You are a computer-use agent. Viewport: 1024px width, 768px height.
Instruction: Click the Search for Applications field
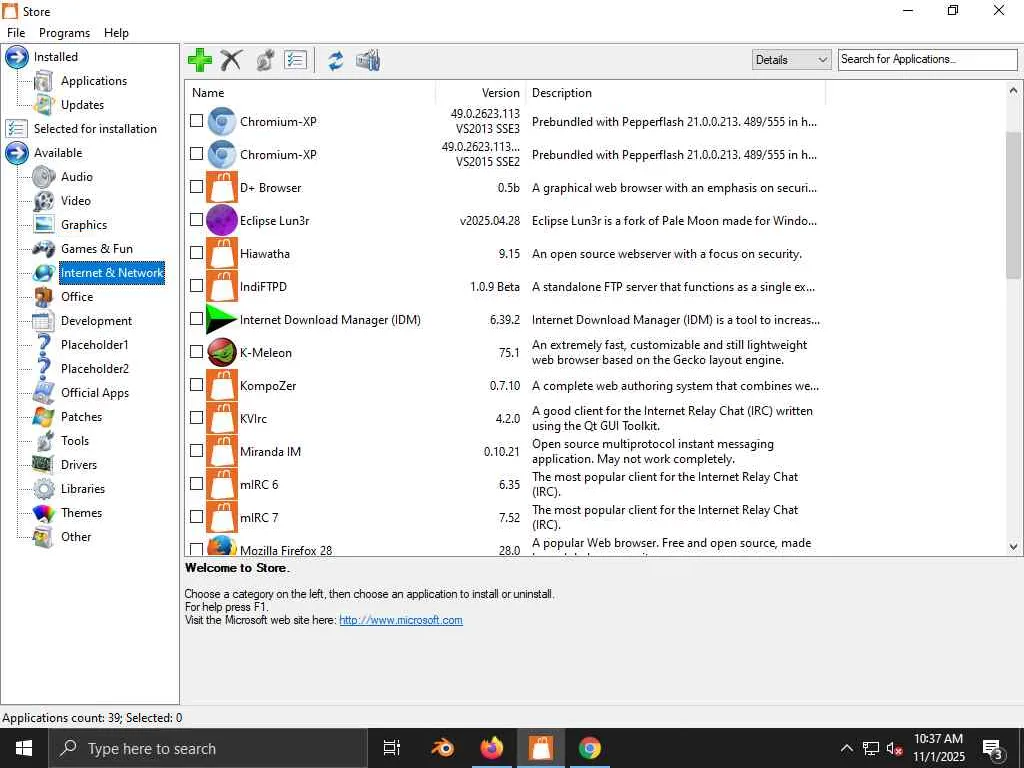[927, 59]
